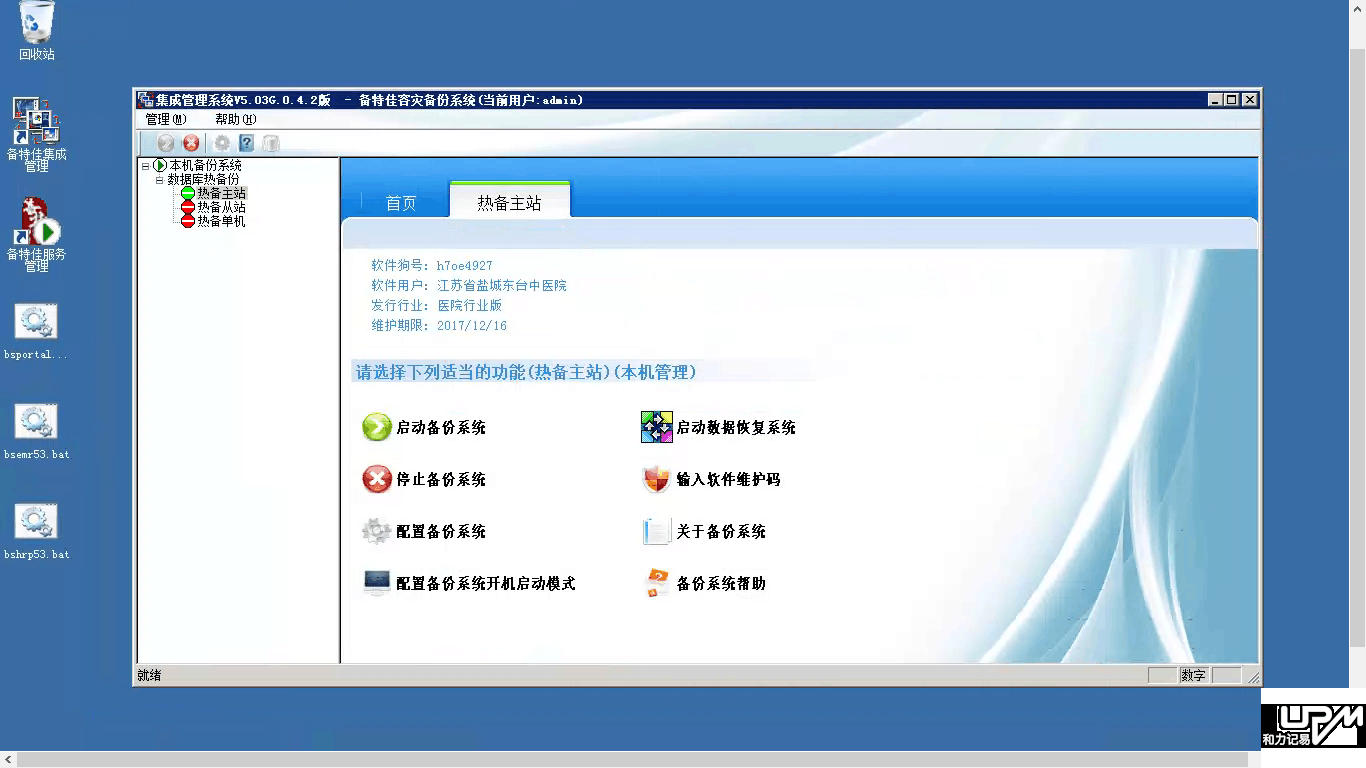Collapse the 数据库热备份 tree node
This screenshot has height=768, width=1366.
click(159, 180)
